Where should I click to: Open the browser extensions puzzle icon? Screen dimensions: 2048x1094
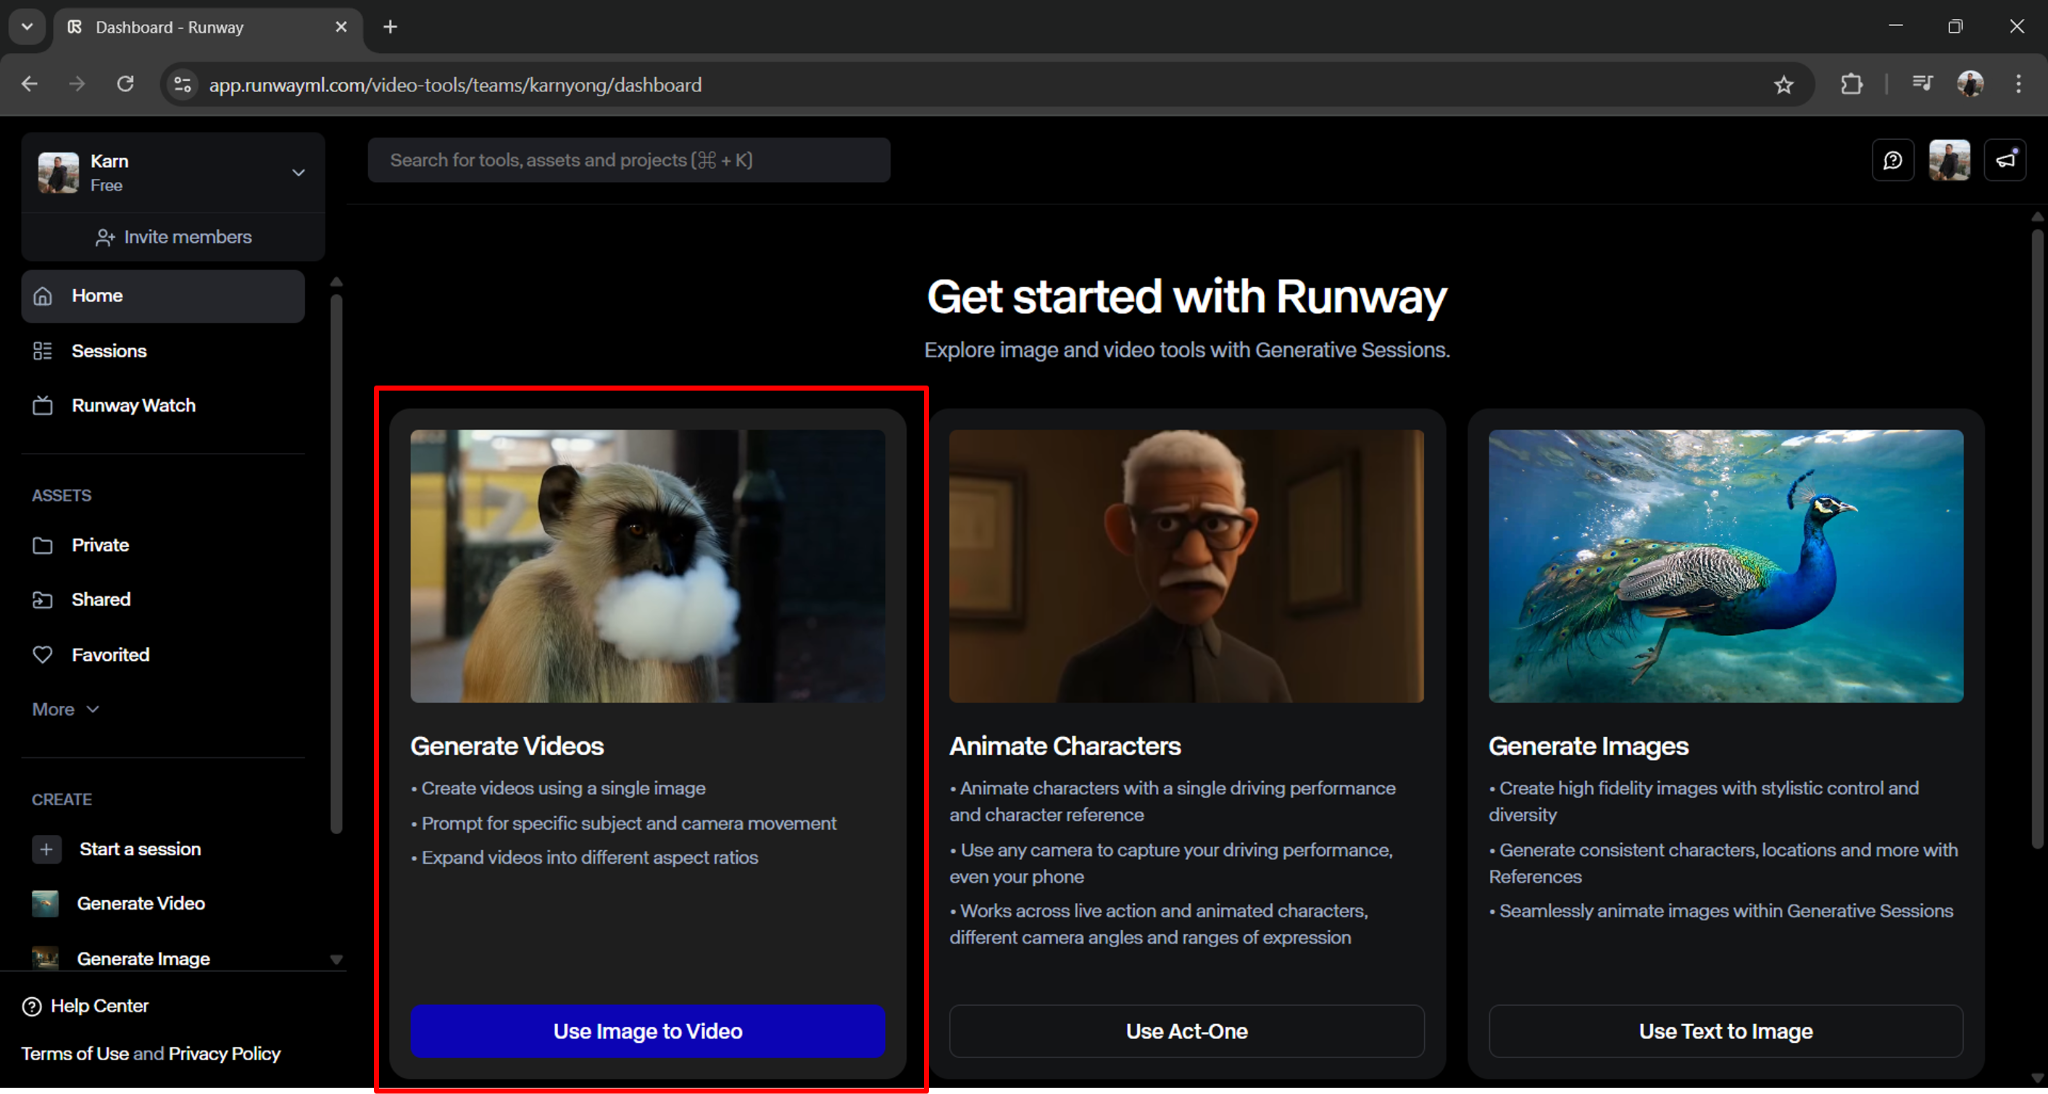(x=1851, y=84)
